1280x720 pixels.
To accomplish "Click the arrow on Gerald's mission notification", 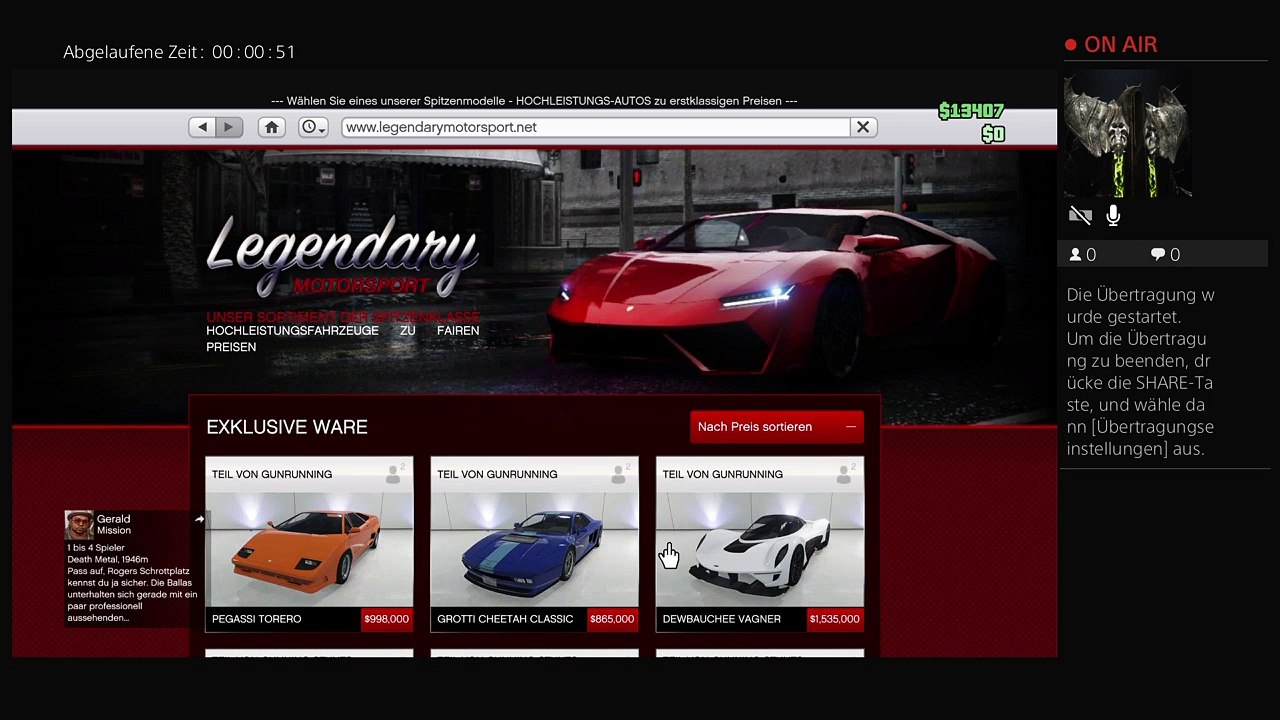I will coord(200,519).
